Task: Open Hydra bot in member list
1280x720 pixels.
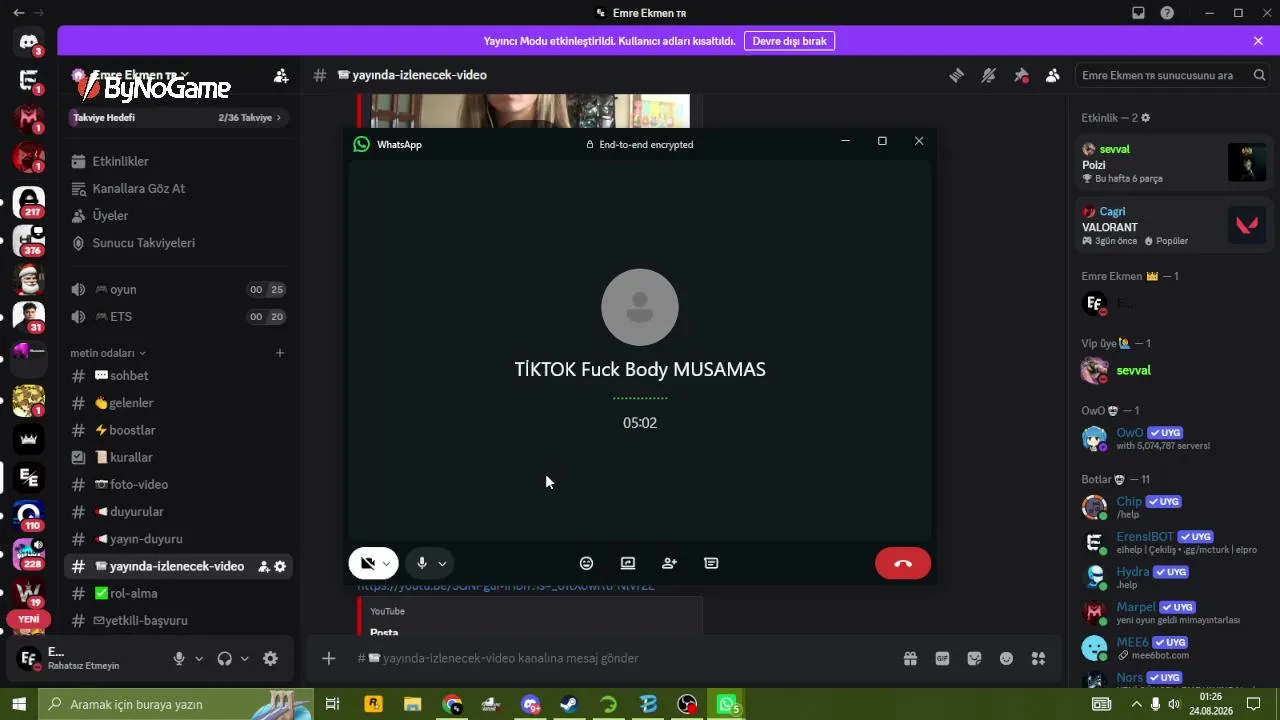Action: pos(1172,577)
